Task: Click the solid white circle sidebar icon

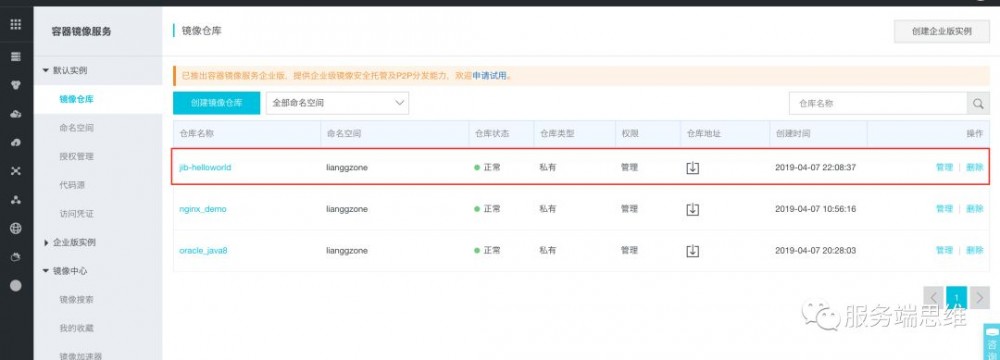Action: (x=16, y=285)
